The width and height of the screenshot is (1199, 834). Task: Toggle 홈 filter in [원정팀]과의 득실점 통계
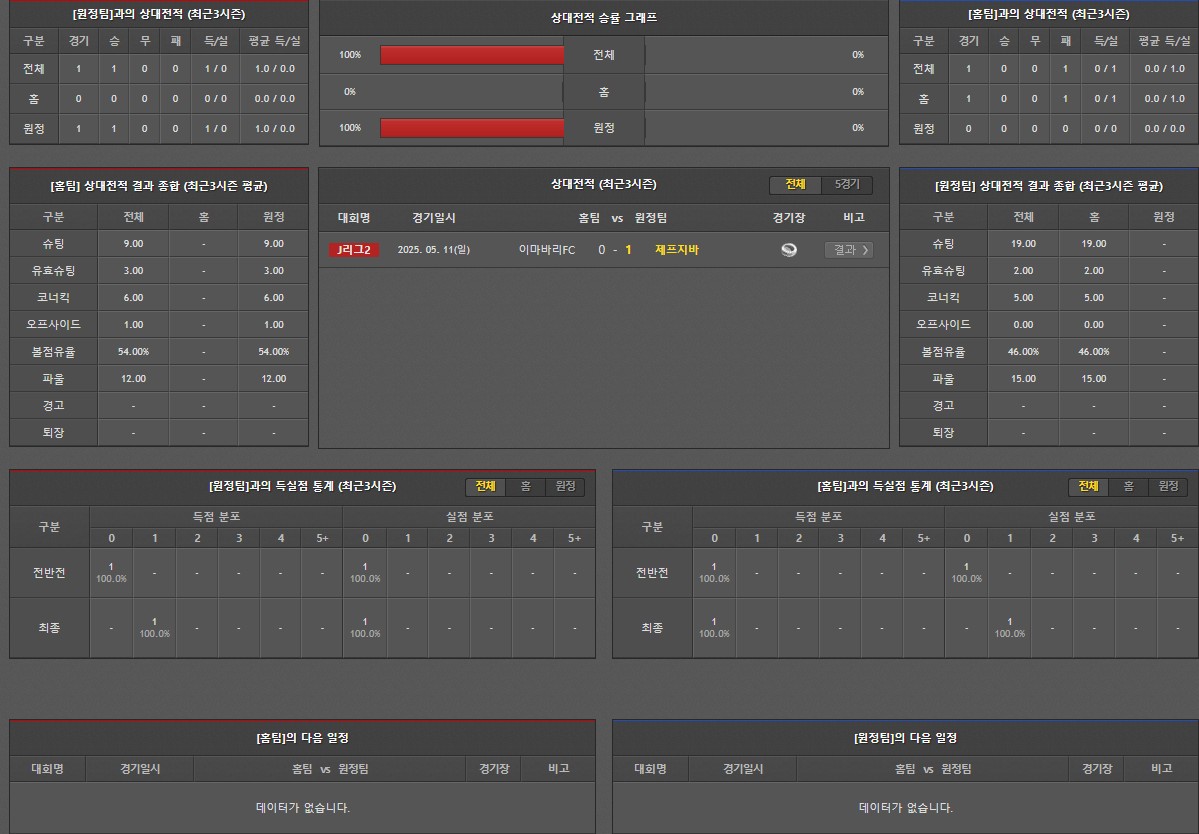point(525,487)
